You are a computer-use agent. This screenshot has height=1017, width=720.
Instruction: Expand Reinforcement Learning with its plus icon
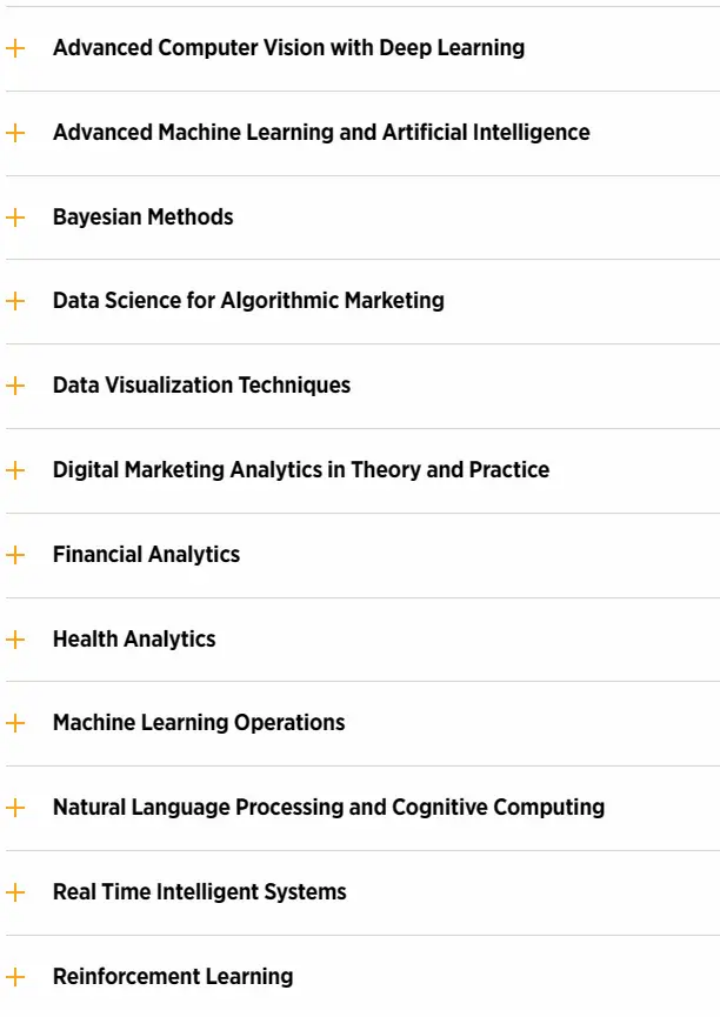coord(15,977)
